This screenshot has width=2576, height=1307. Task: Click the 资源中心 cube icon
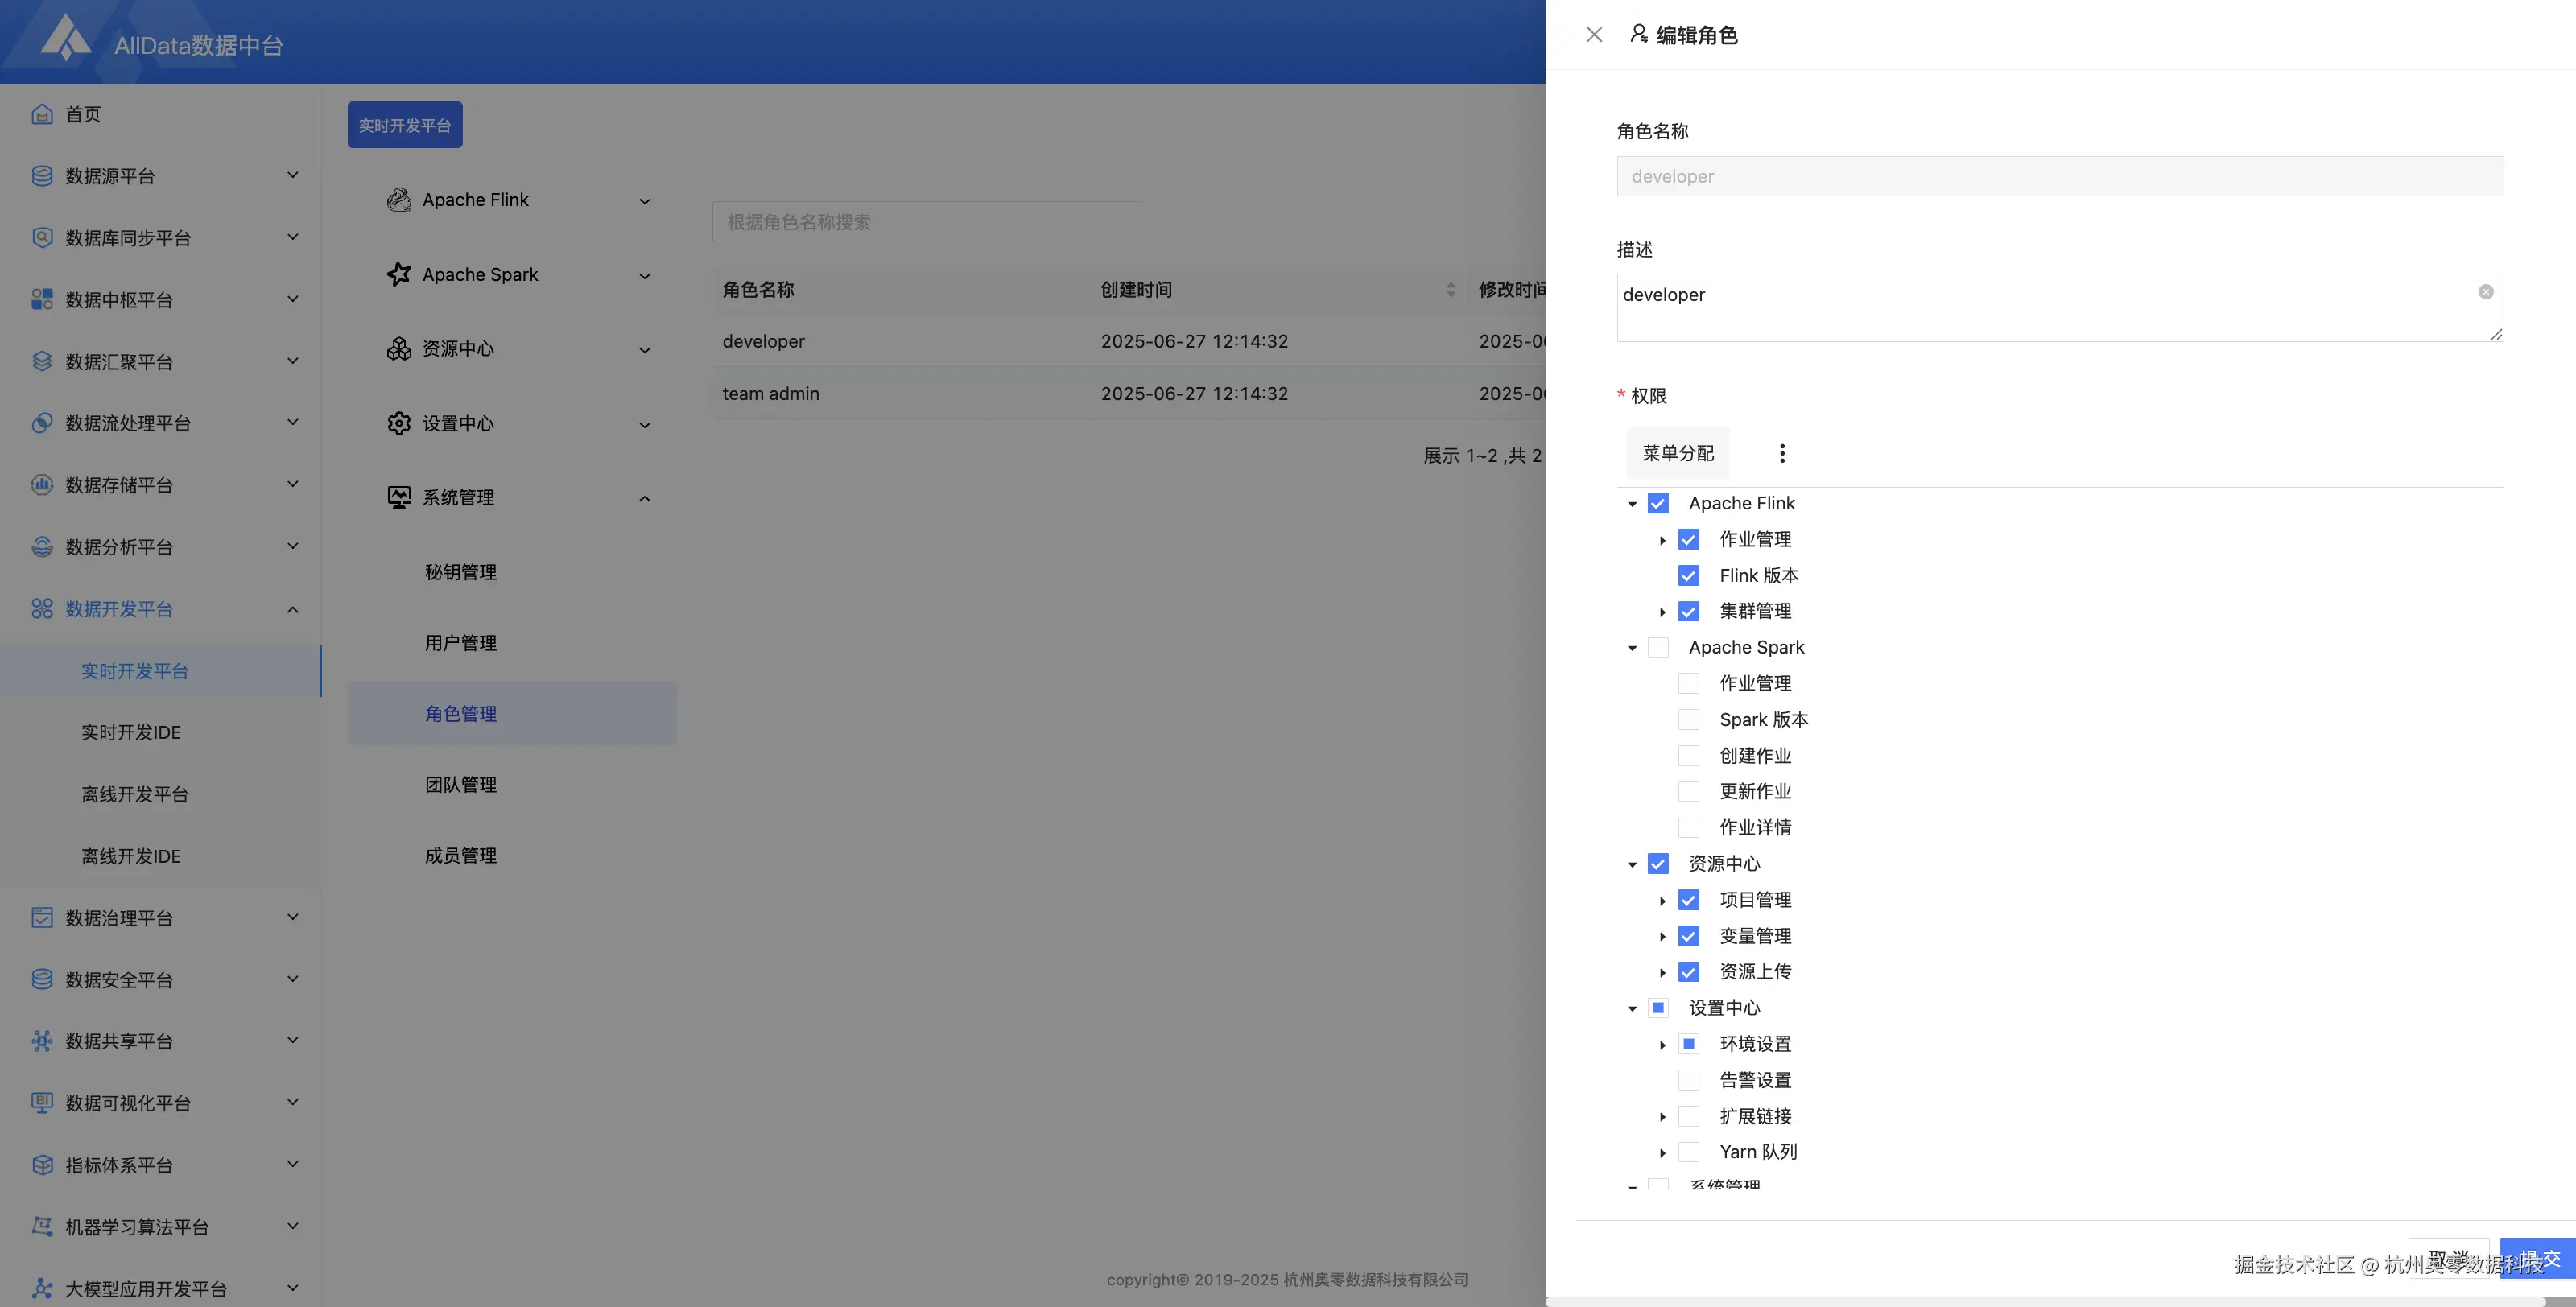pyautogui.click(x=399, y=348)
